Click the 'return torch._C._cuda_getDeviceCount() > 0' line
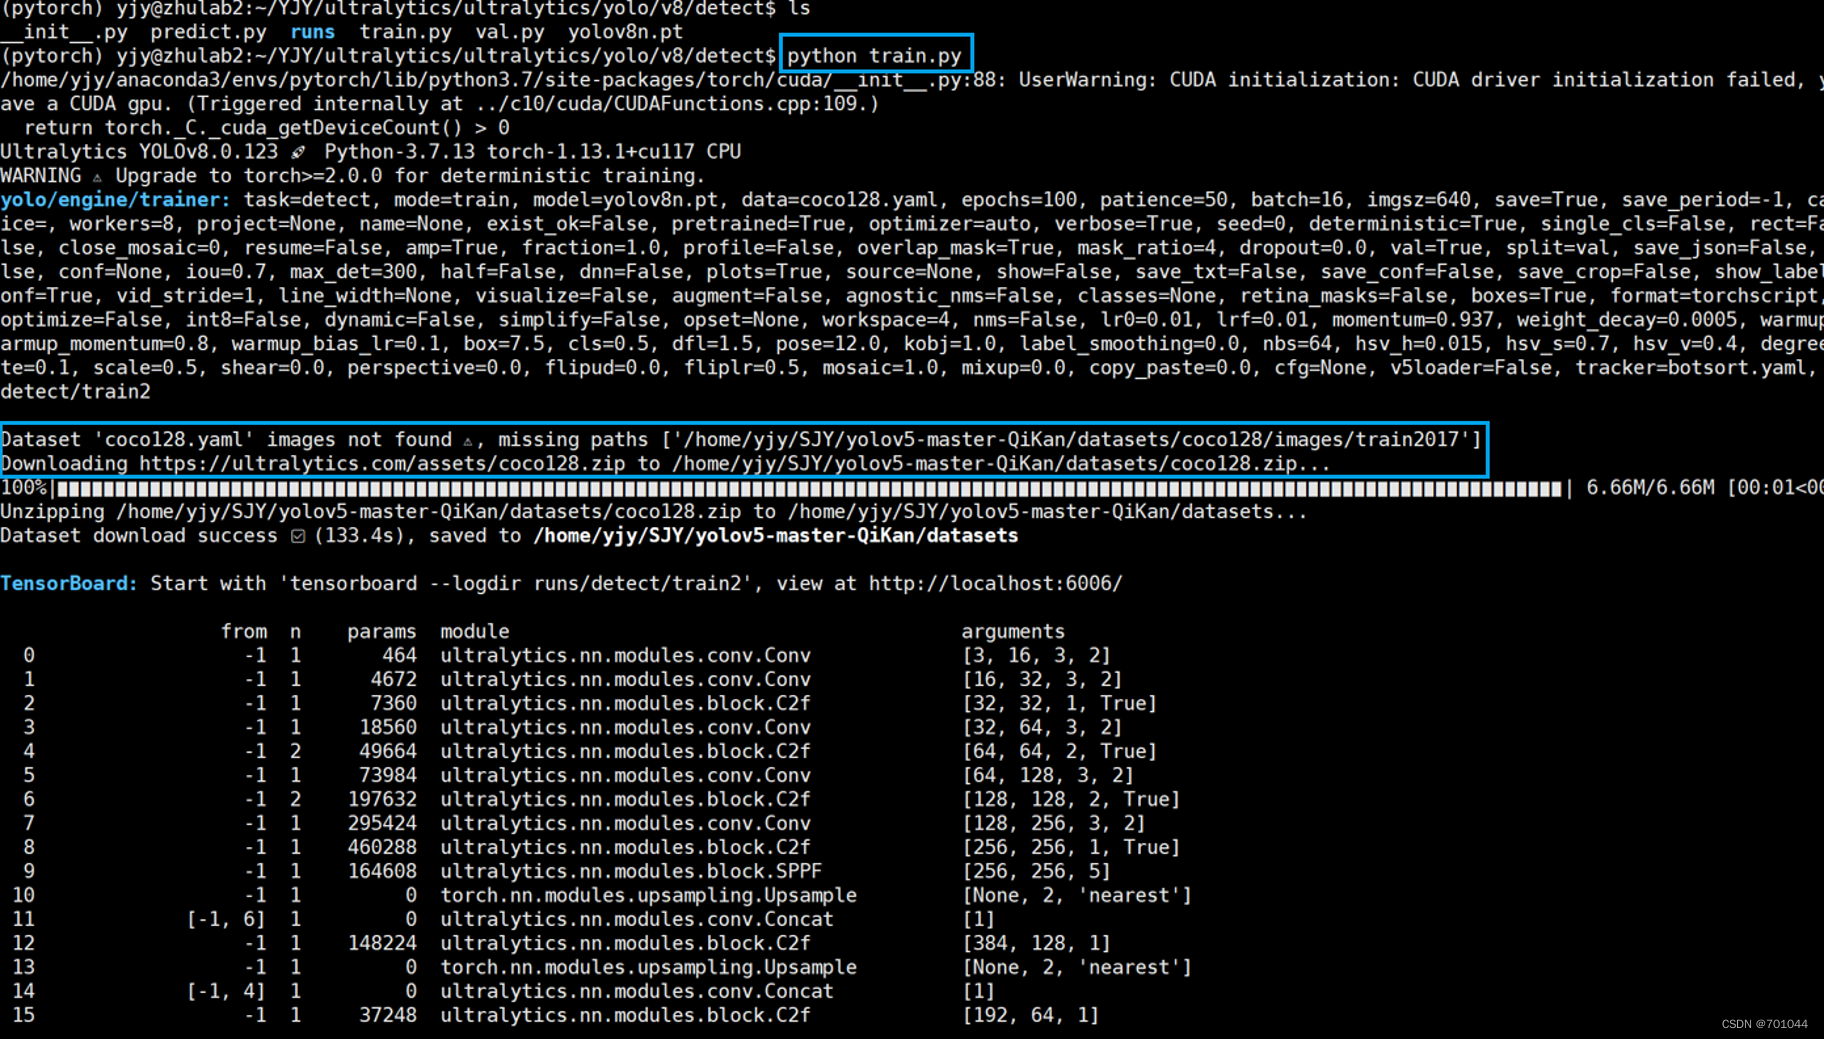 click(266, 128)
